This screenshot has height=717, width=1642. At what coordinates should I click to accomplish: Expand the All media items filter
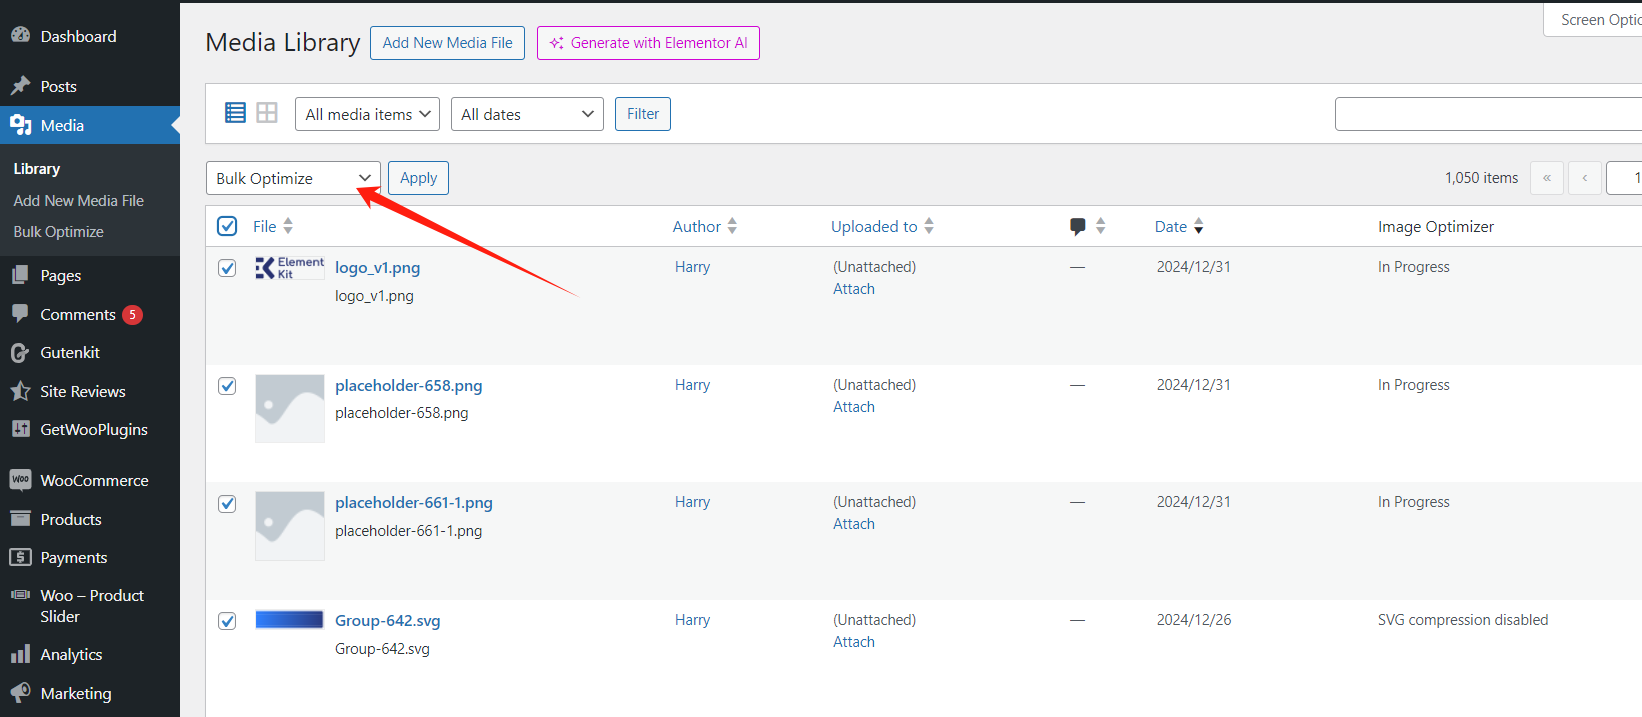(x=367, y=114)
